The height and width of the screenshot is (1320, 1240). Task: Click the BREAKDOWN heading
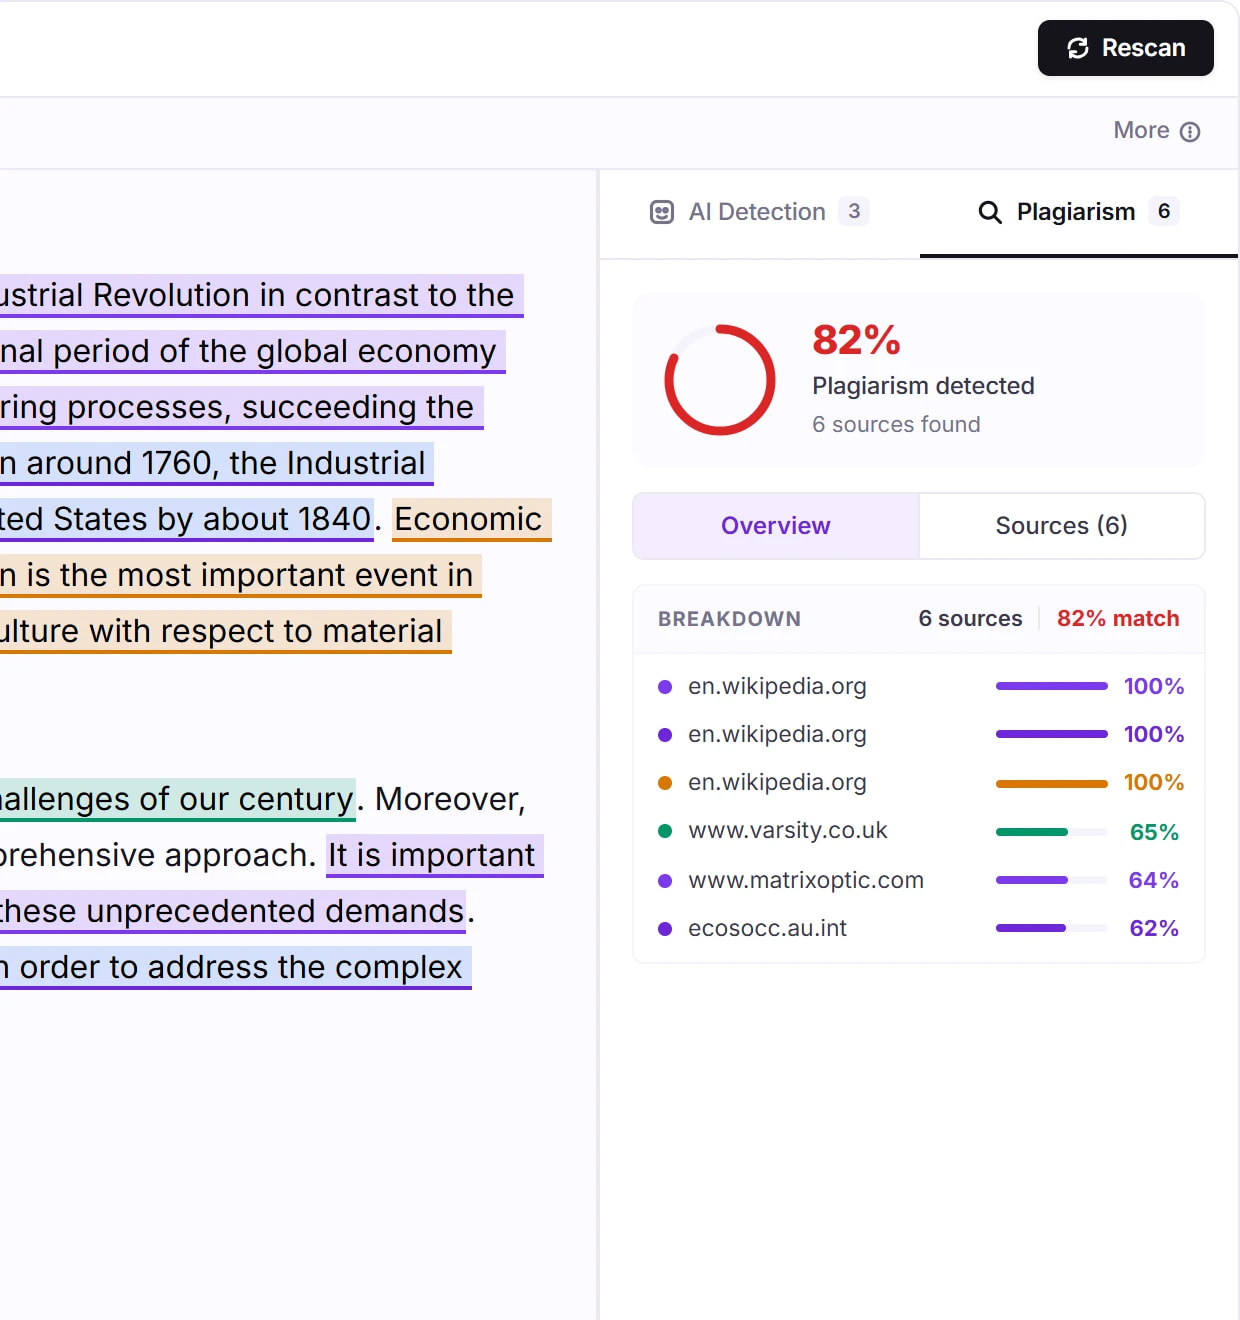pyautogui.click(x=729, y=619)
